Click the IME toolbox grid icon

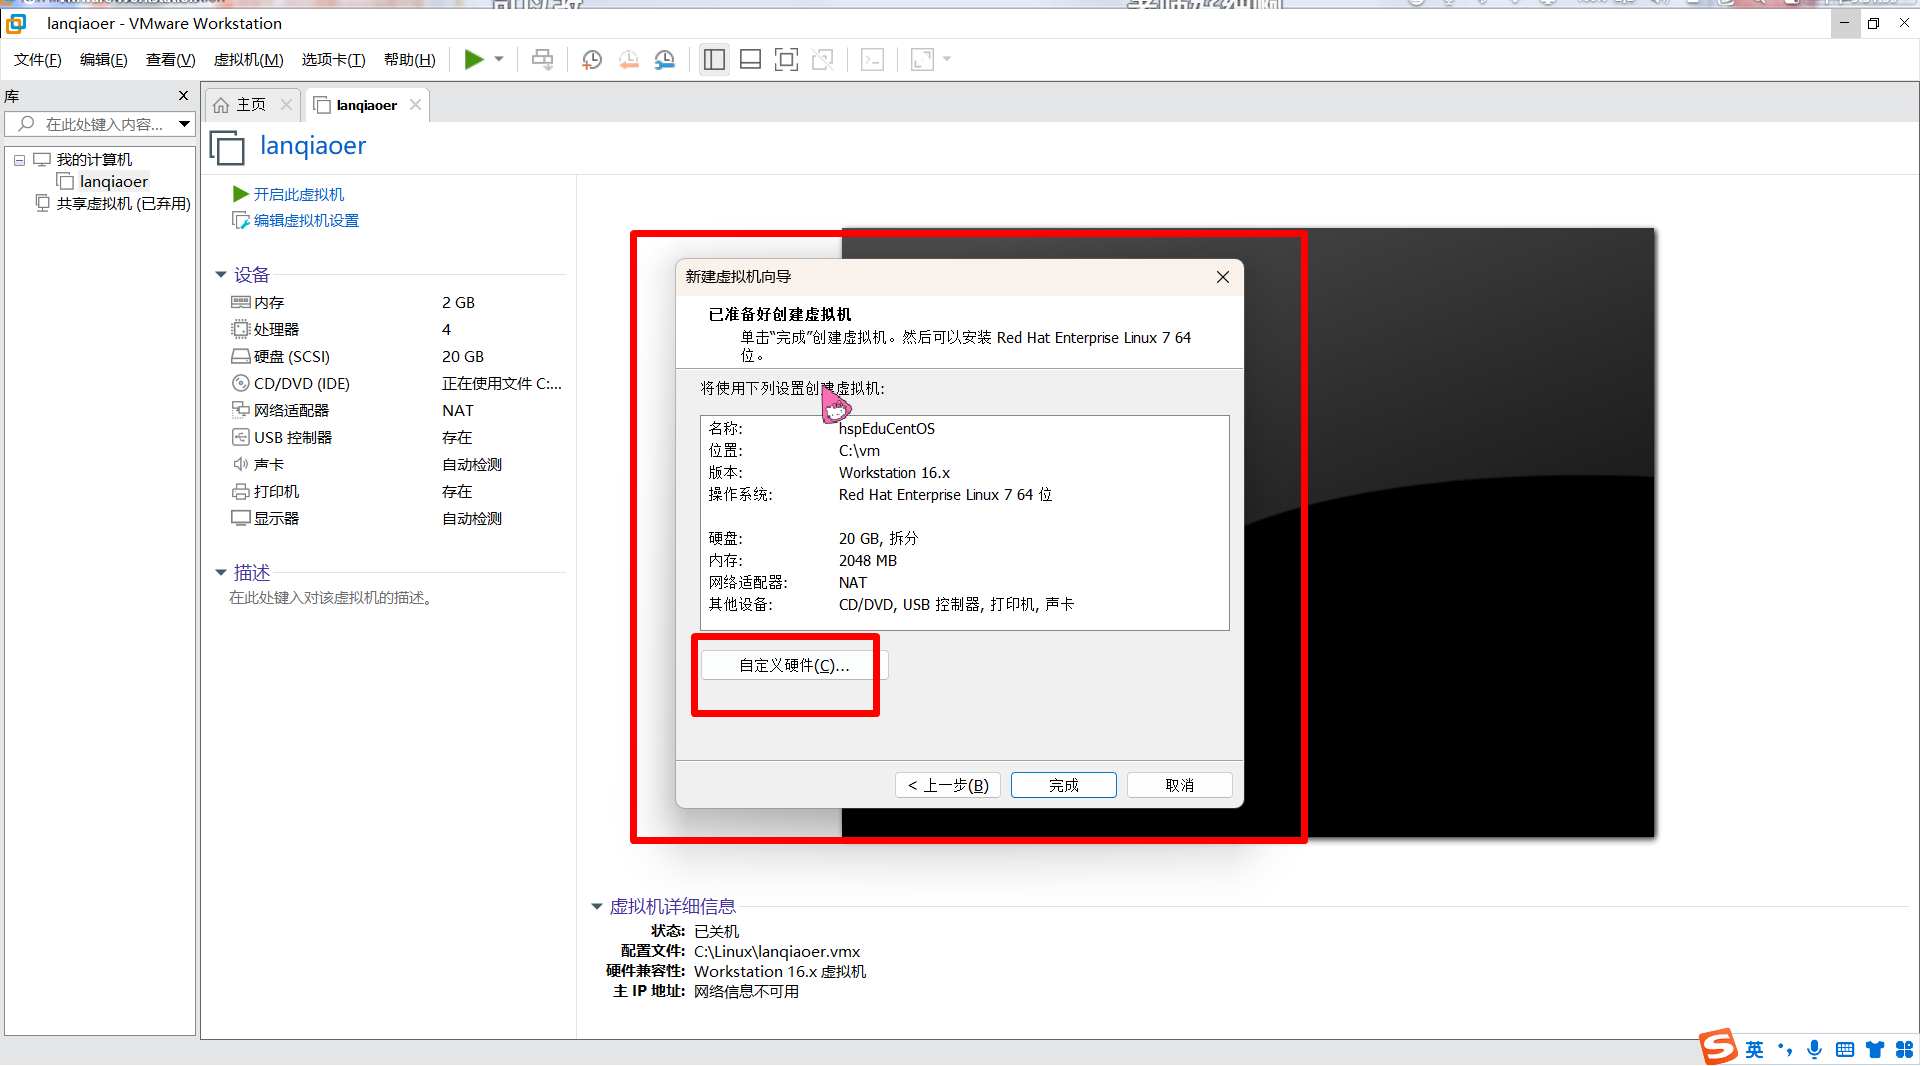(x=1905, y=1050)
